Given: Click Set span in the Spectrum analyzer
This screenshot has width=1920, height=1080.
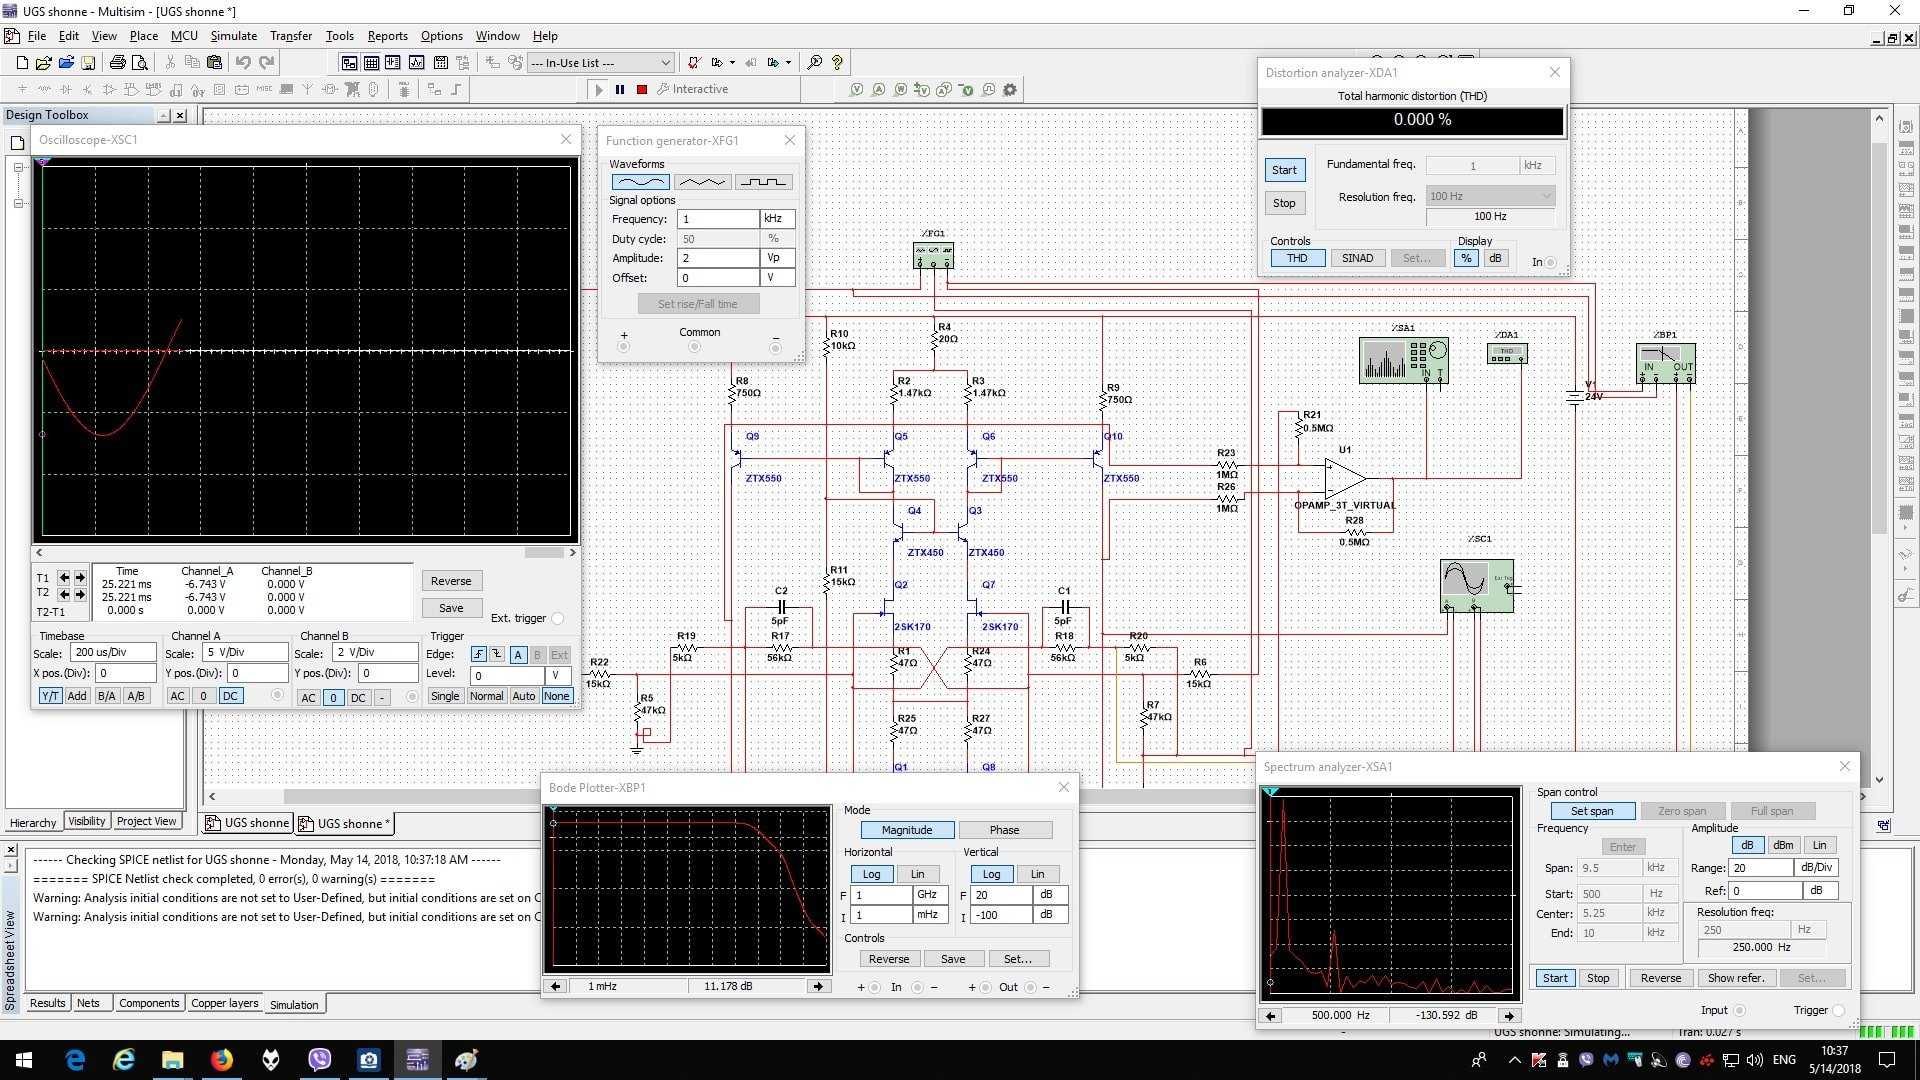Looking at the screenshot, I should [1592, 811].
